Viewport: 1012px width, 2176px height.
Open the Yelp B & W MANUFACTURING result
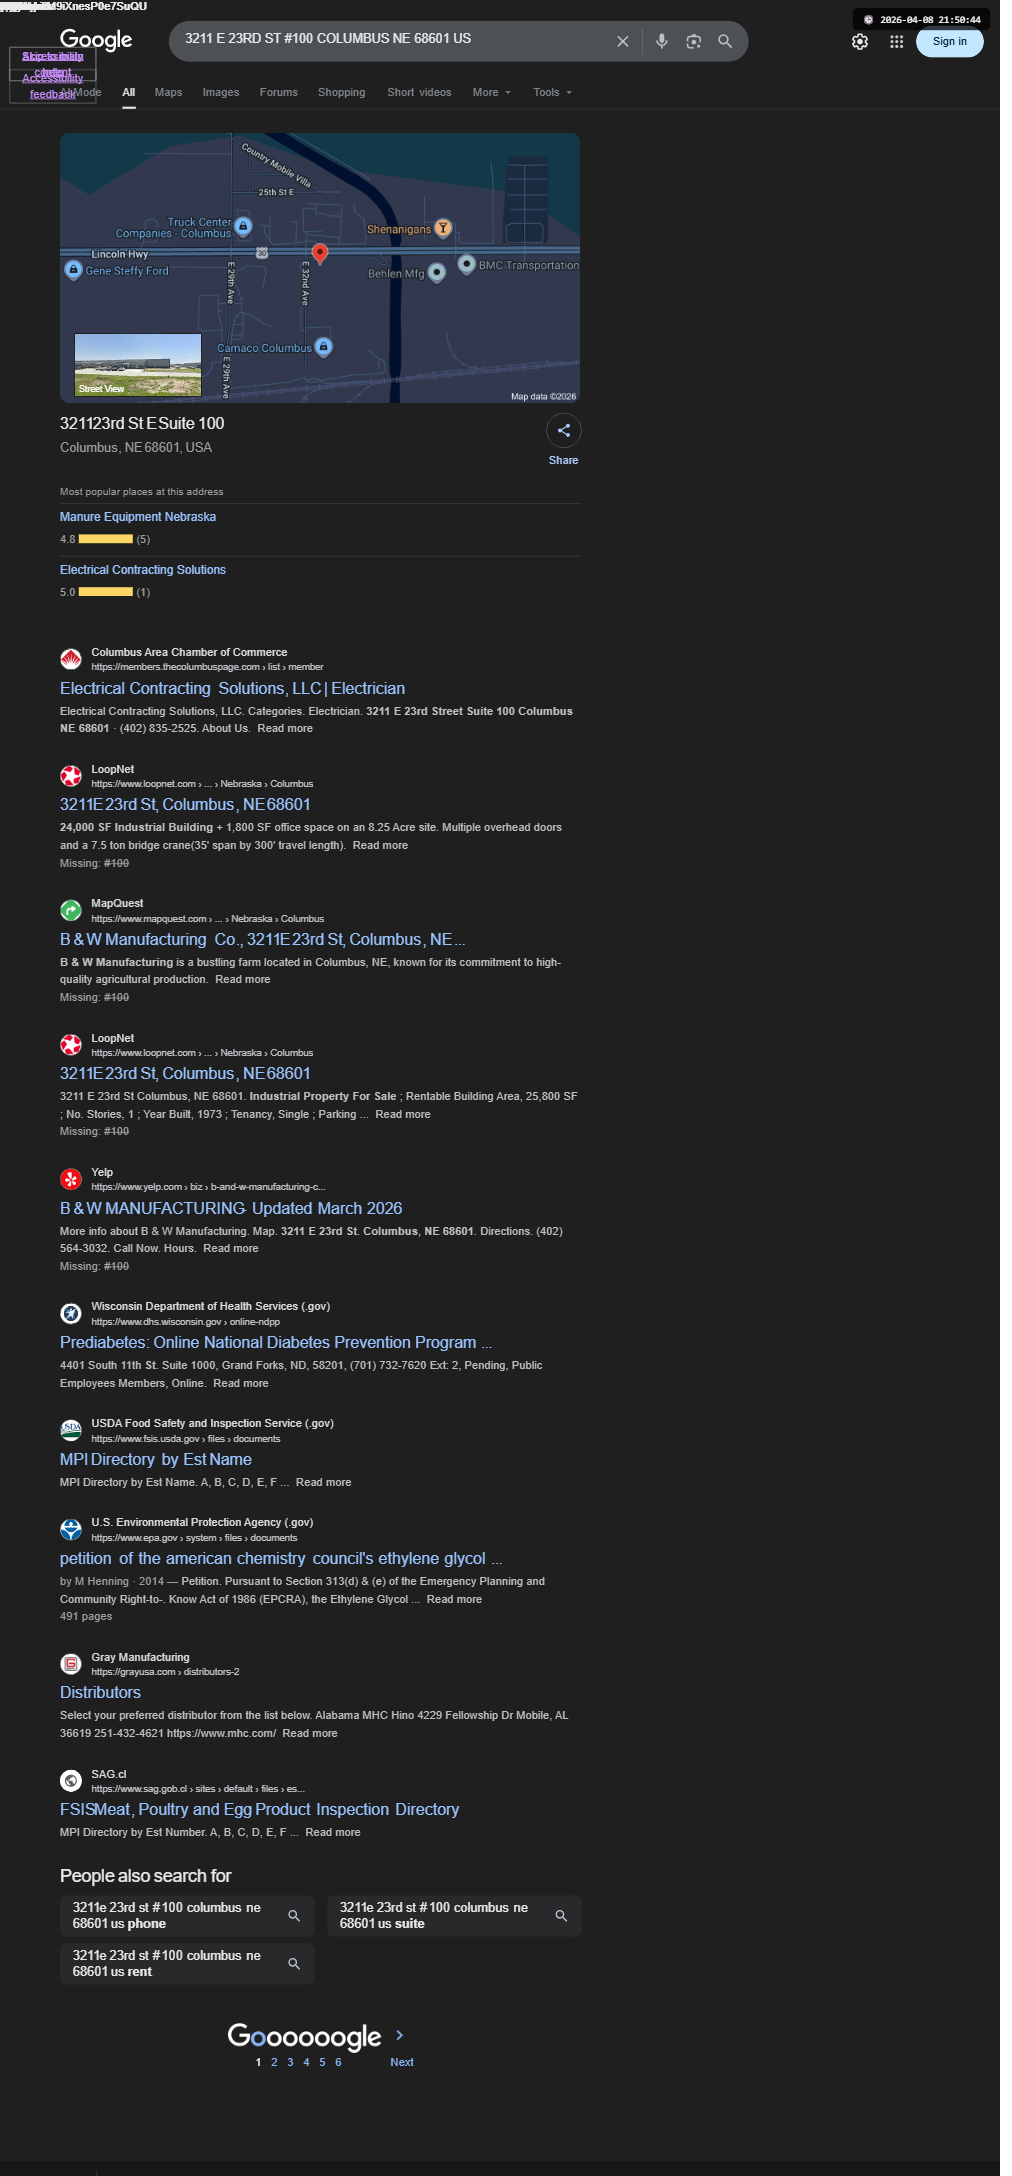[231, 1208]
